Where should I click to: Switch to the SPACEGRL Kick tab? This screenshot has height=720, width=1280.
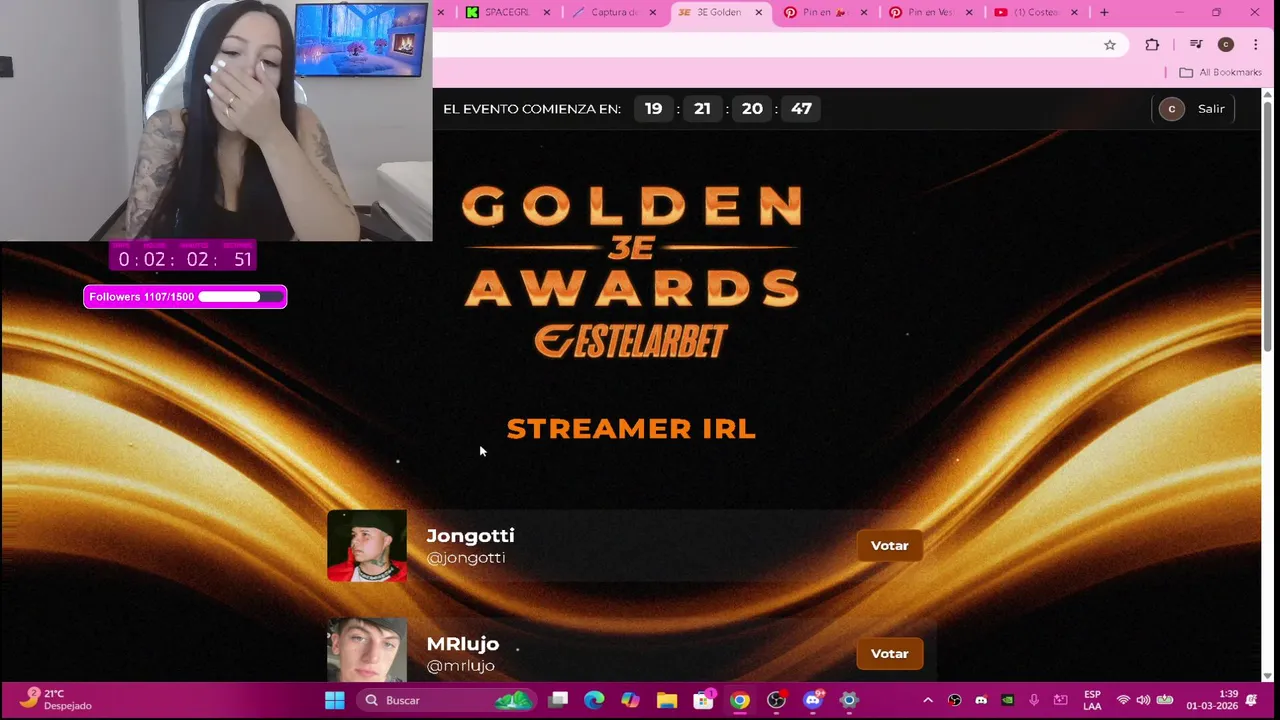[510, 12]
